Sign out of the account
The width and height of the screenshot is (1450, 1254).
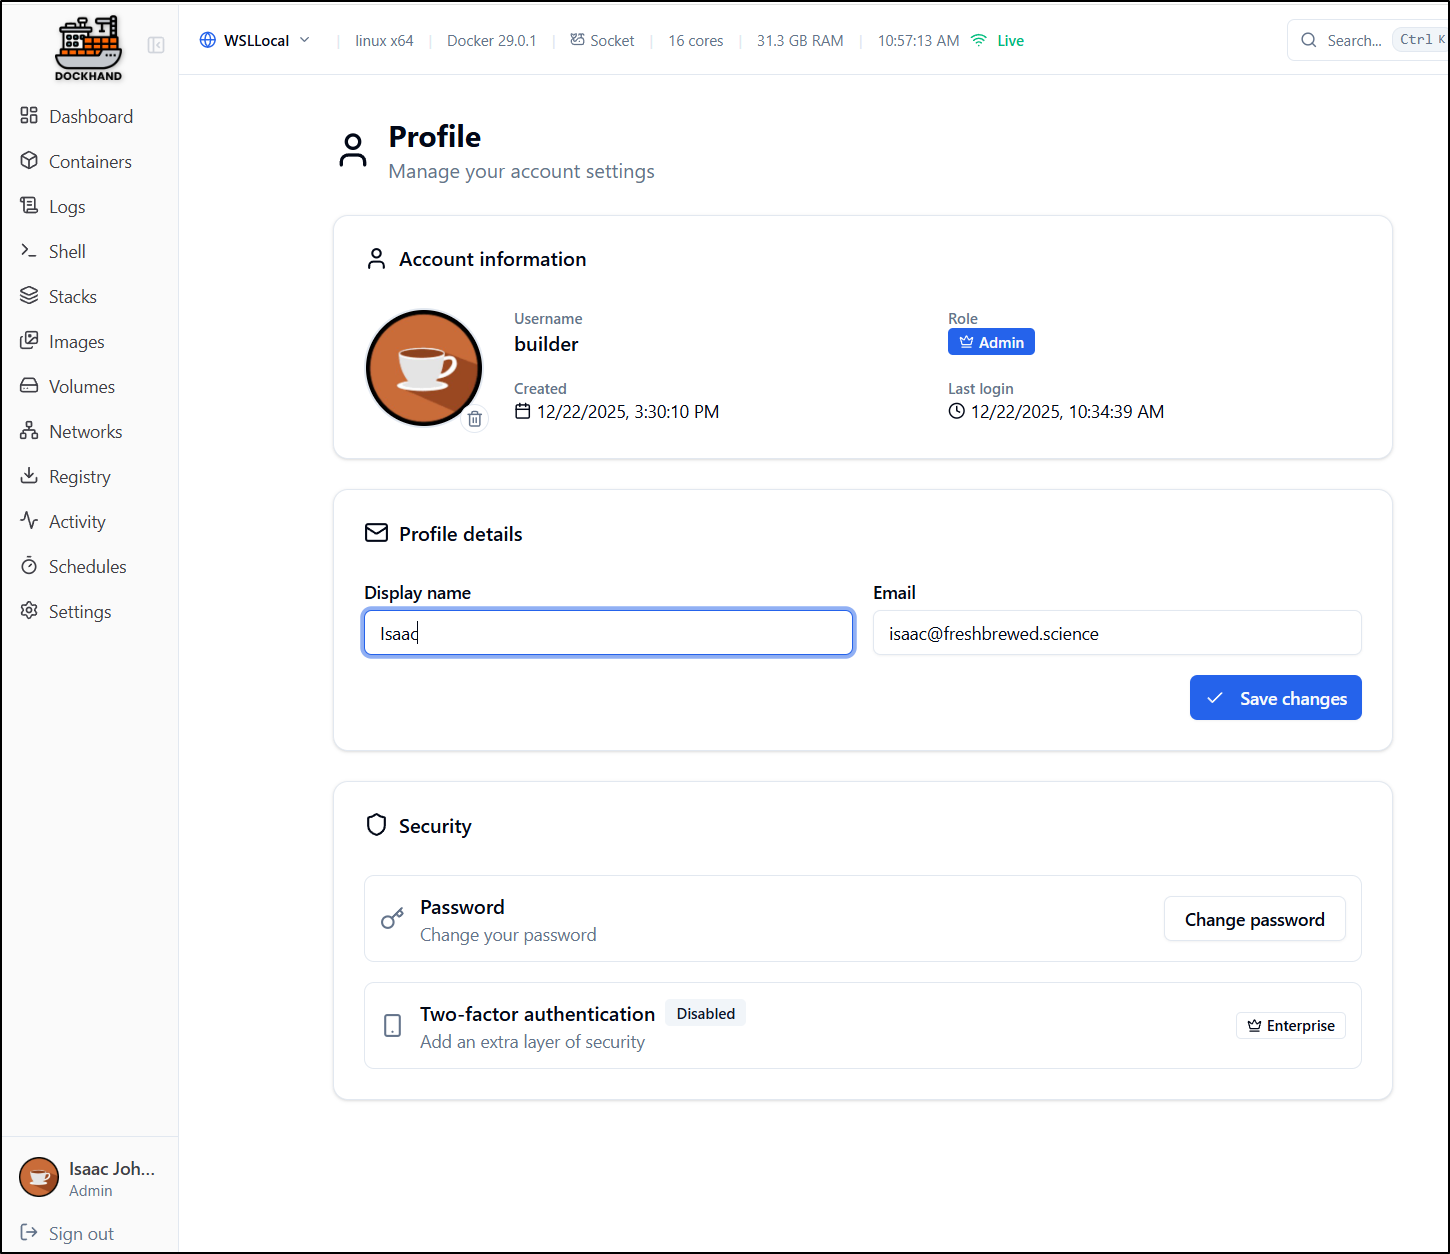[80, 1234]
